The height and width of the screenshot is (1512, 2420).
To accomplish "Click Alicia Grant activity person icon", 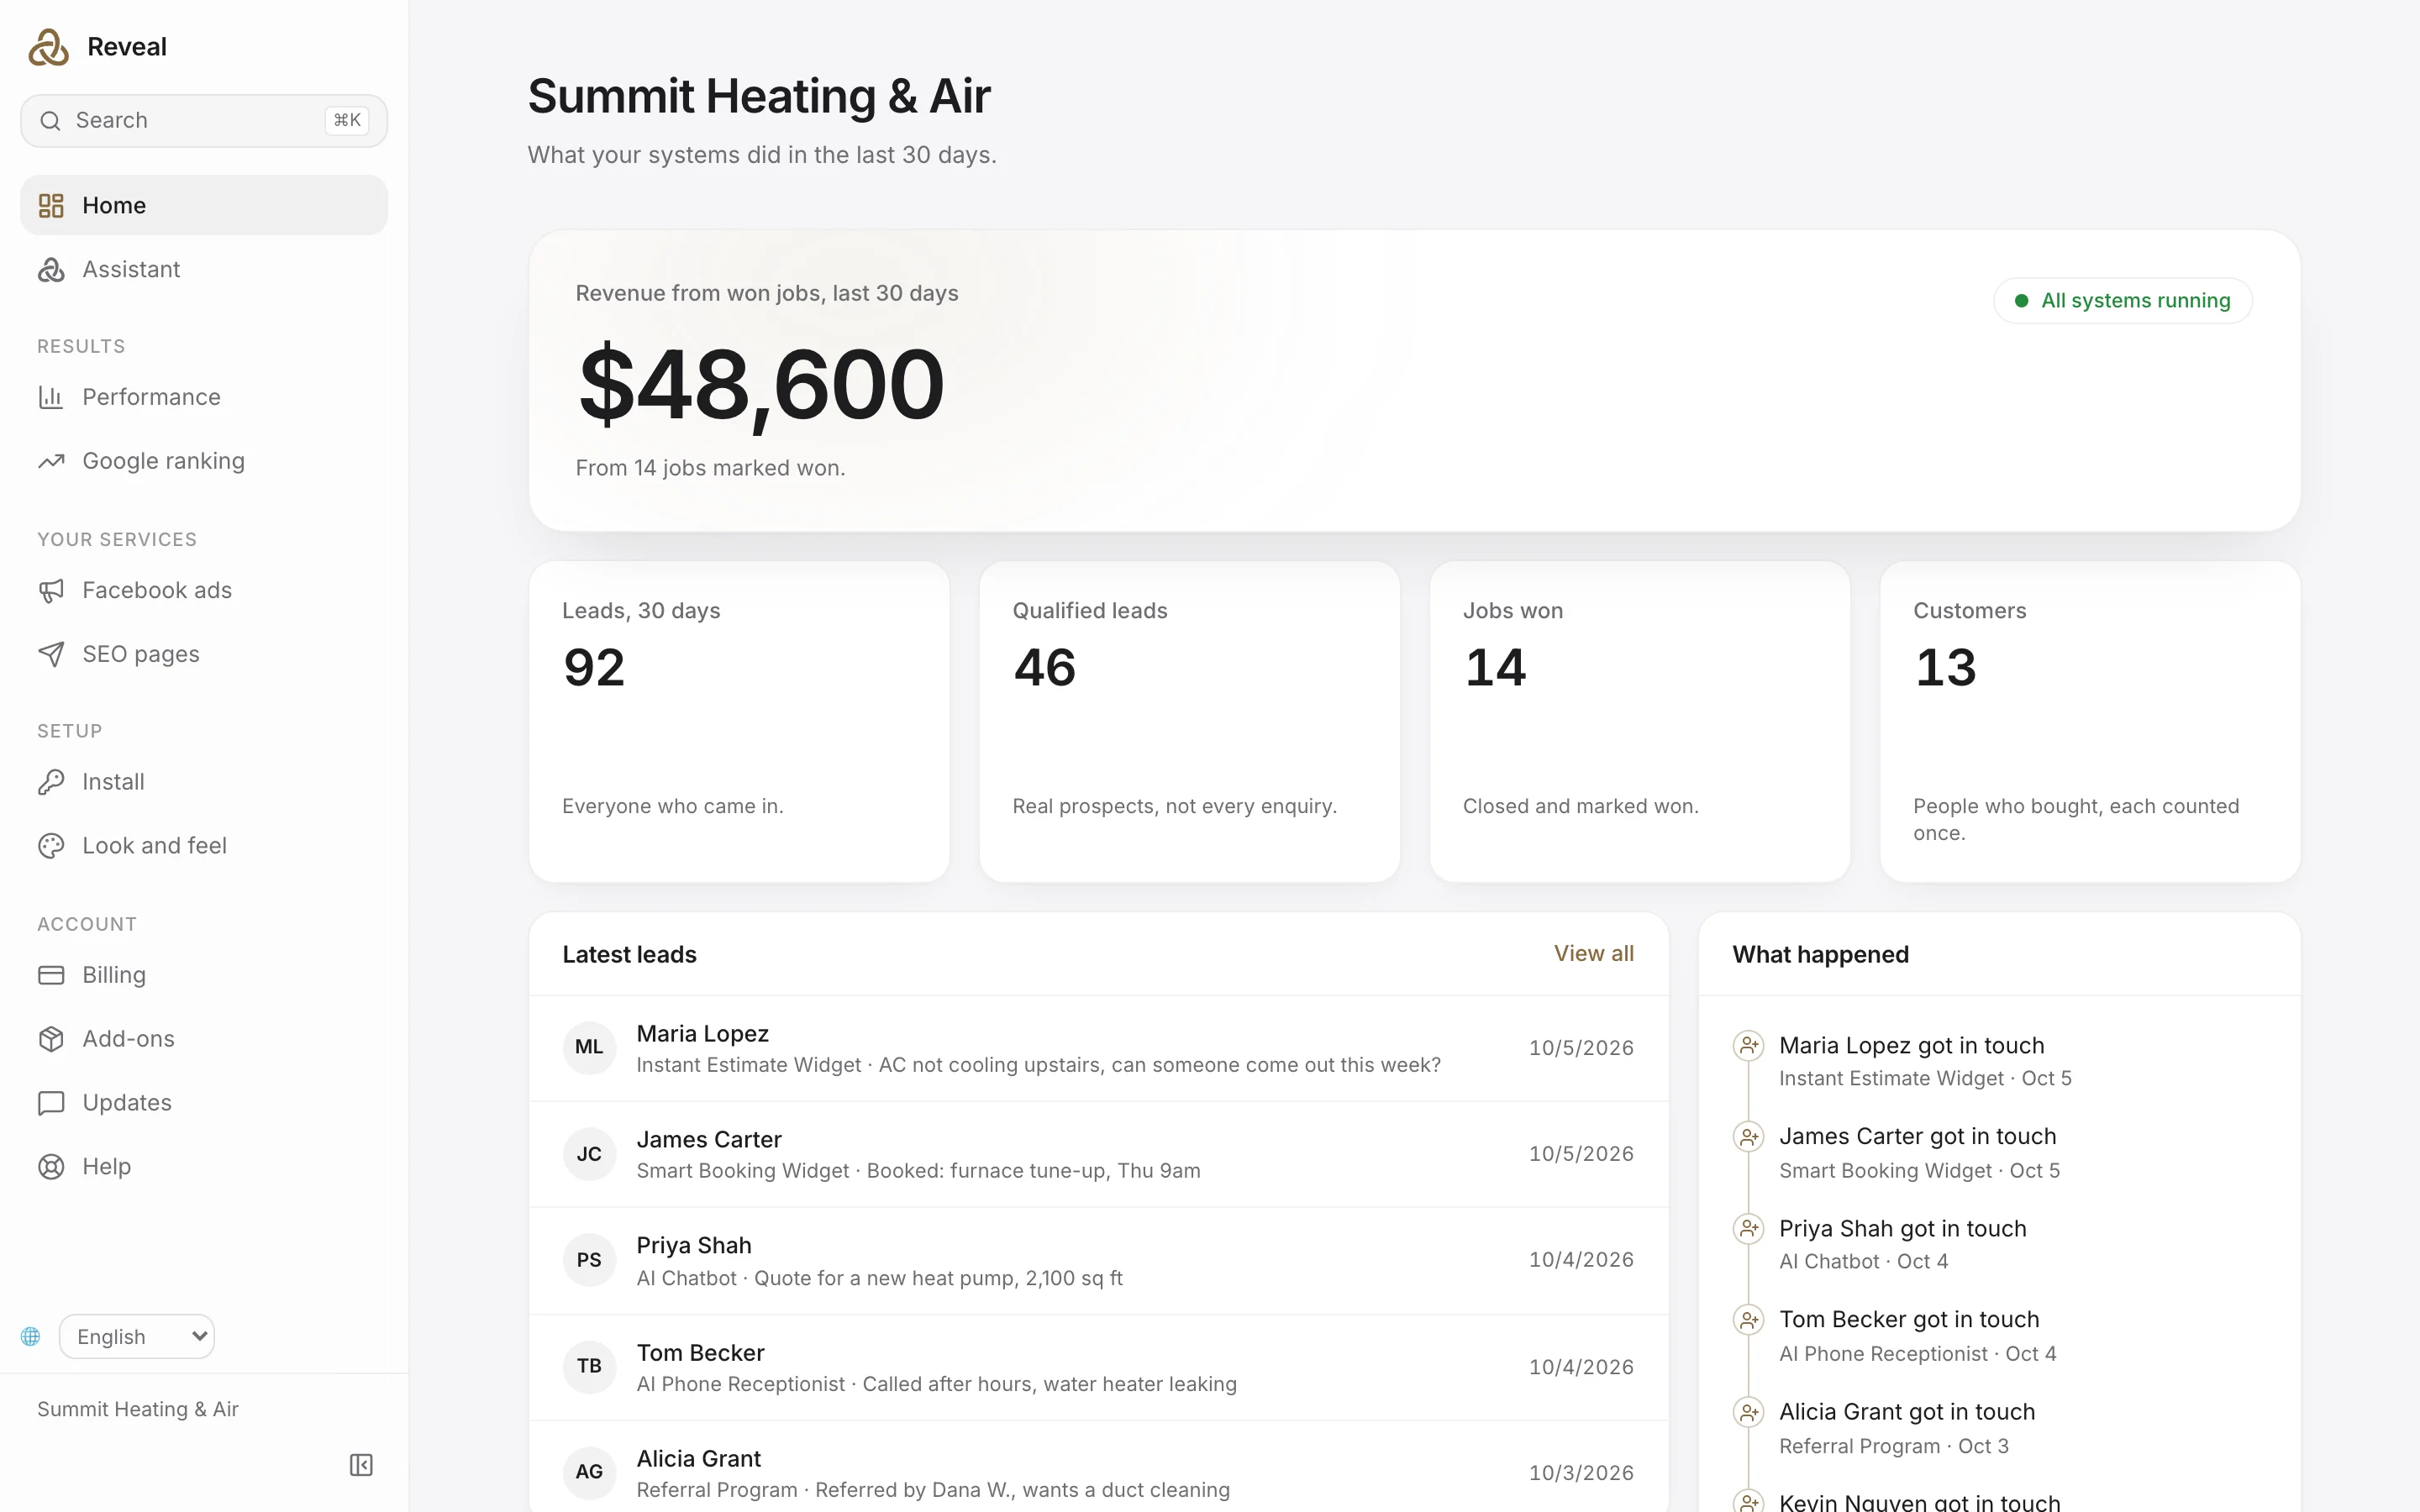I will 1748,1412.
